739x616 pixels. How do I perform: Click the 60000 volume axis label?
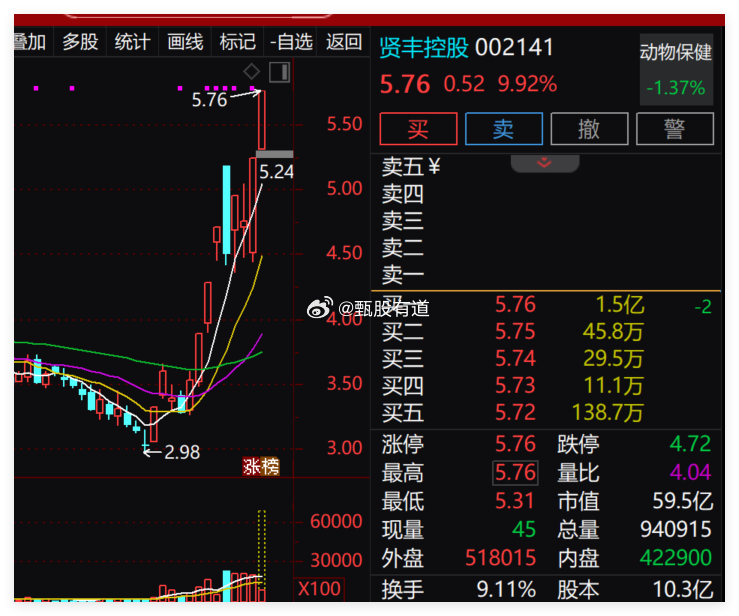[336, 521]
